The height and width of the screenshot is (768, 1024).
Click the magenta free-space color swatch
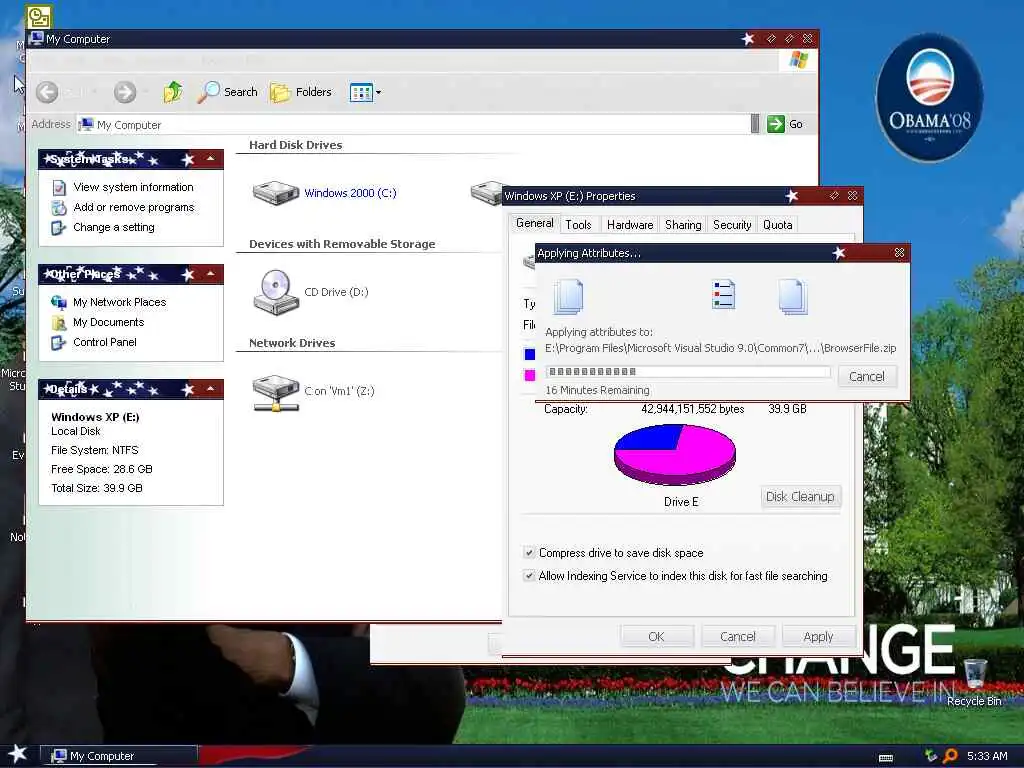[530, 375]
